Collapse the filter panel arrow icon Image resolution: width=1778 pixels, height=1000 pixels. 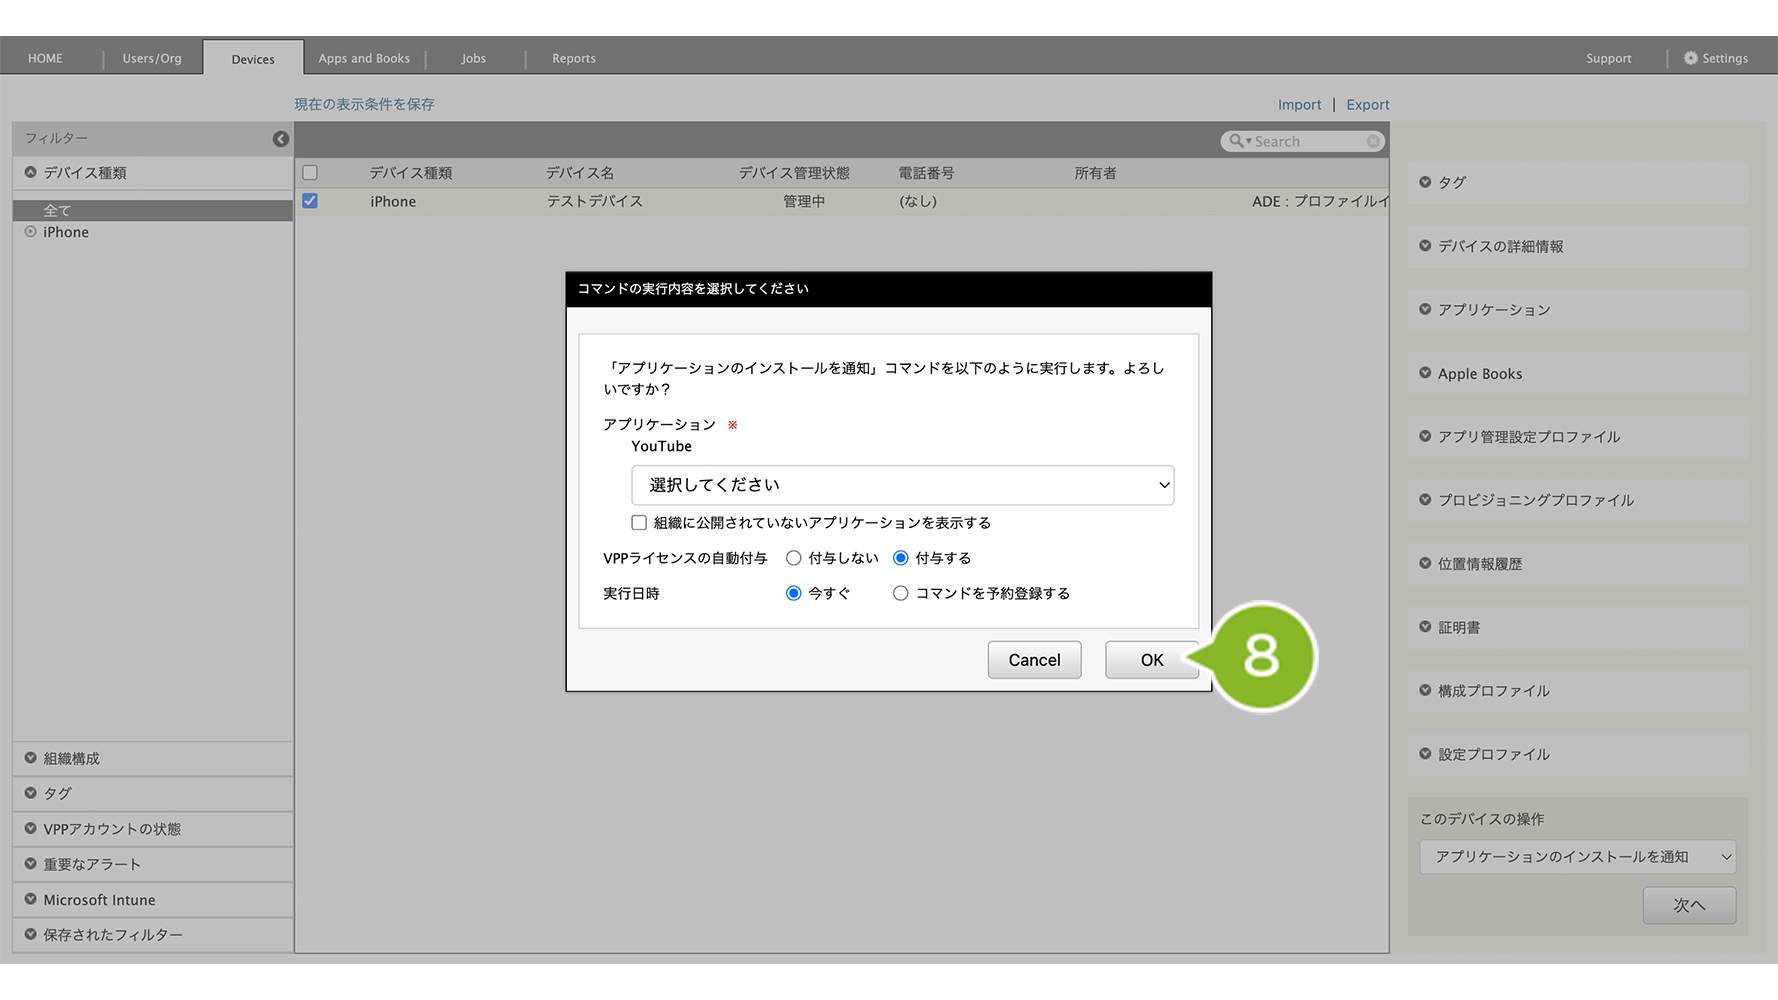pyautogui.click(x=281, y=139)
